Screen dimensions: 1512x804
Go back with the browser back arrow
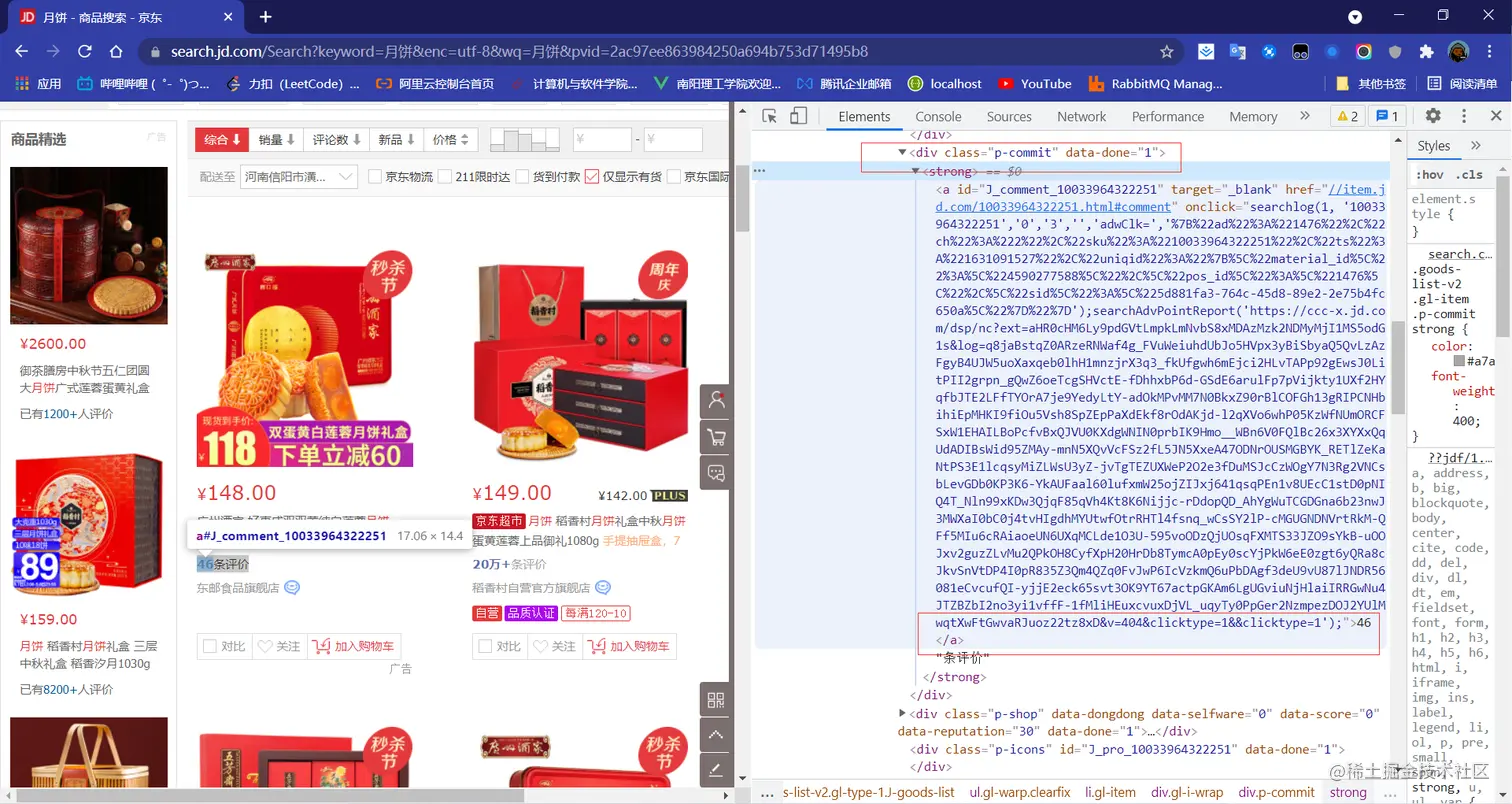(x=23, y=51)
